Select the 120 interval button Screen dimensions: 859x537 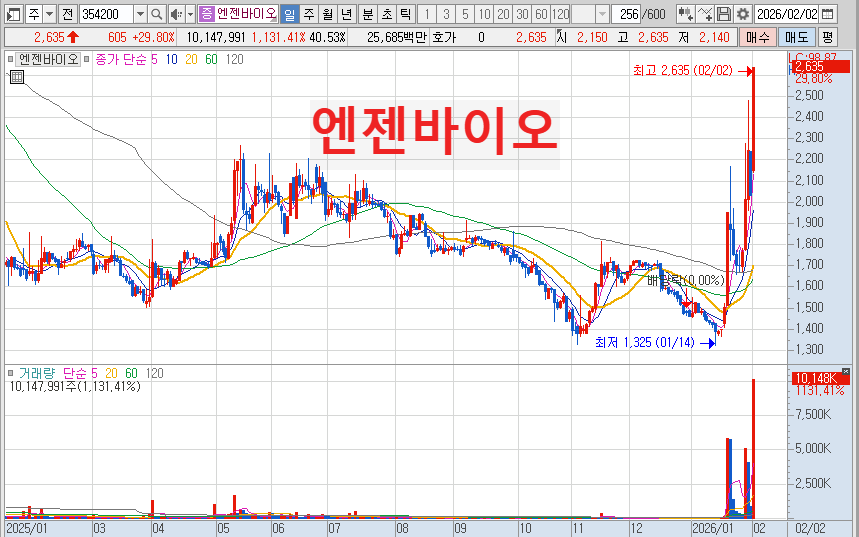tap(560, 14)
